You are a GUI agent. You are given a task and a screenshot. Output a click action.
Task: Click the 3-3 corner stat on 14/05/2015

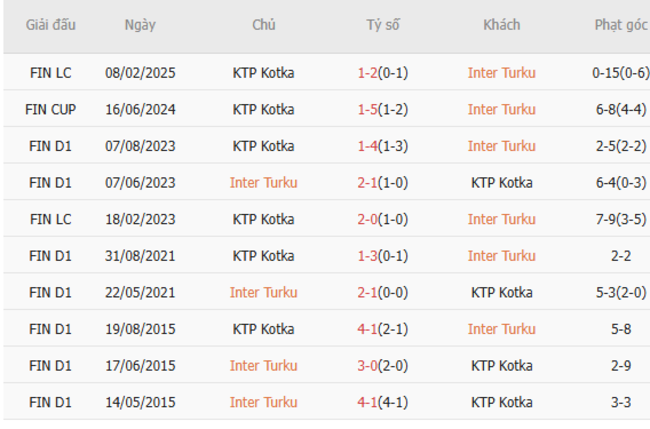tap(620, 402)
